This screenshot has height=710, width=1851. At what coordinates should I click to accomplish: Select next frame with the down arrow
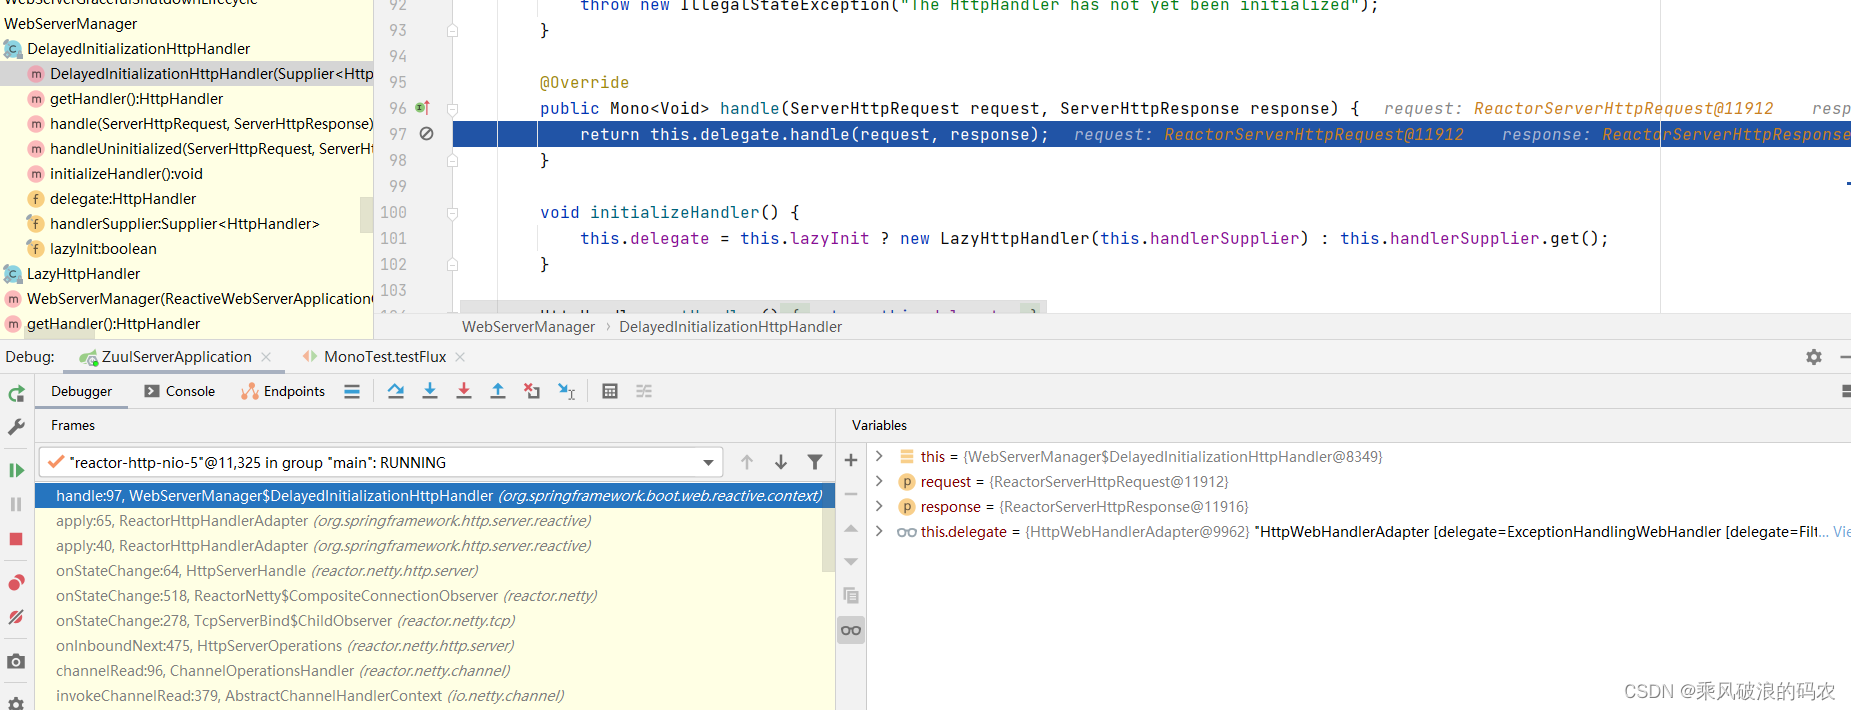781,462
